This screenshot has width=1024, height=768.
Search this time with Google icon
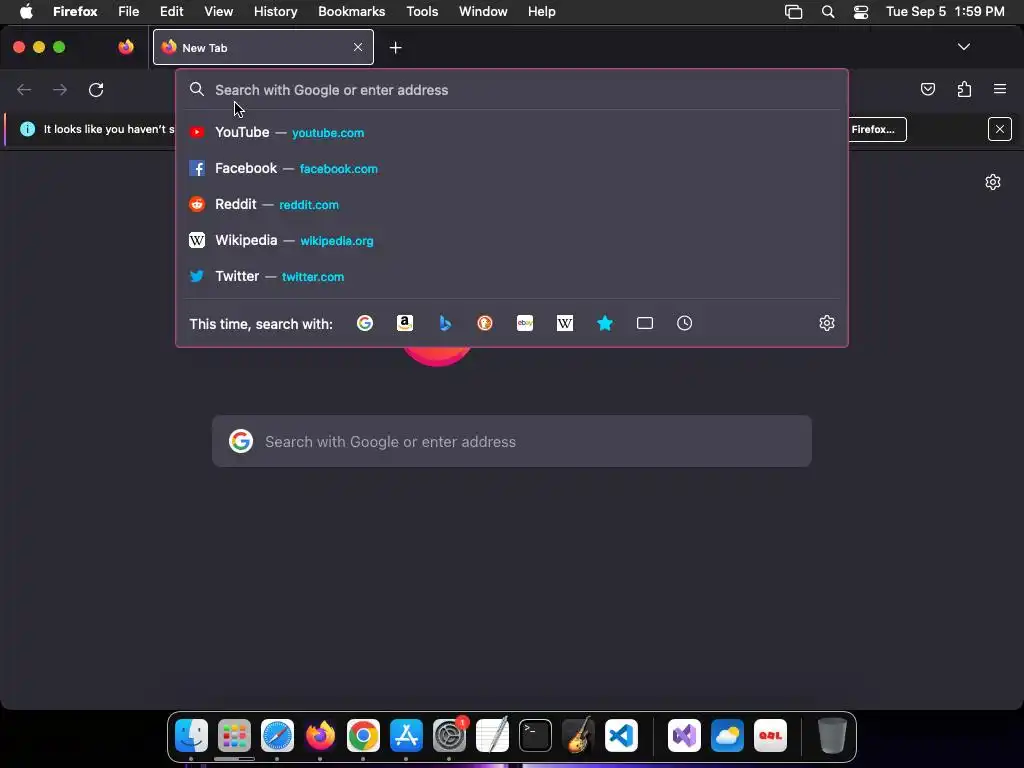tap(364, 323)
